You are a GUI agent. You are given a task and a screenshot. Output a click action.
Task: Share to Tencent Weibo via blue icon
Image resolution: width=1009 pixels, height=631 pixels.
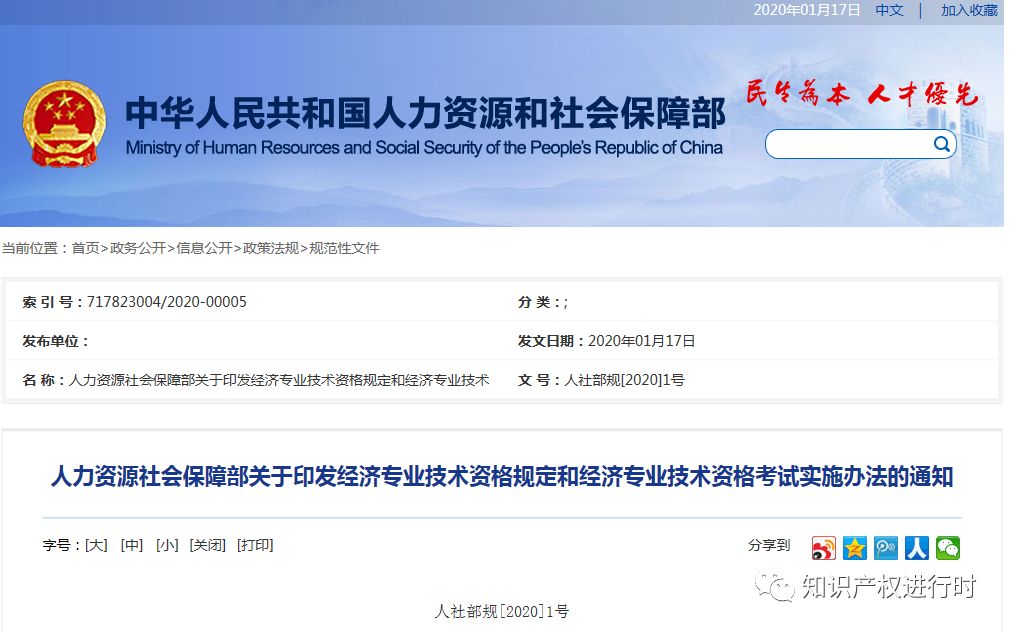pos(885,548)
